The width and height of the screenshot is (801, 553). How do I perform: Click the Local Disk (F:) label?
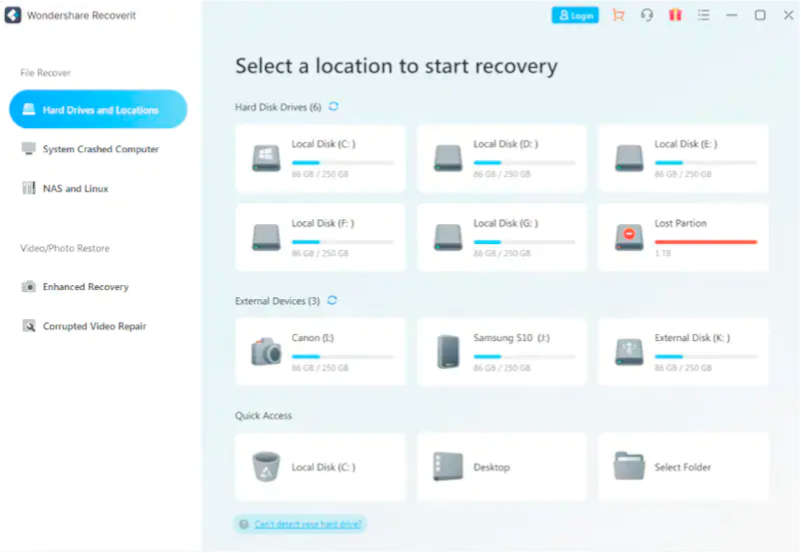coord(323,223)
